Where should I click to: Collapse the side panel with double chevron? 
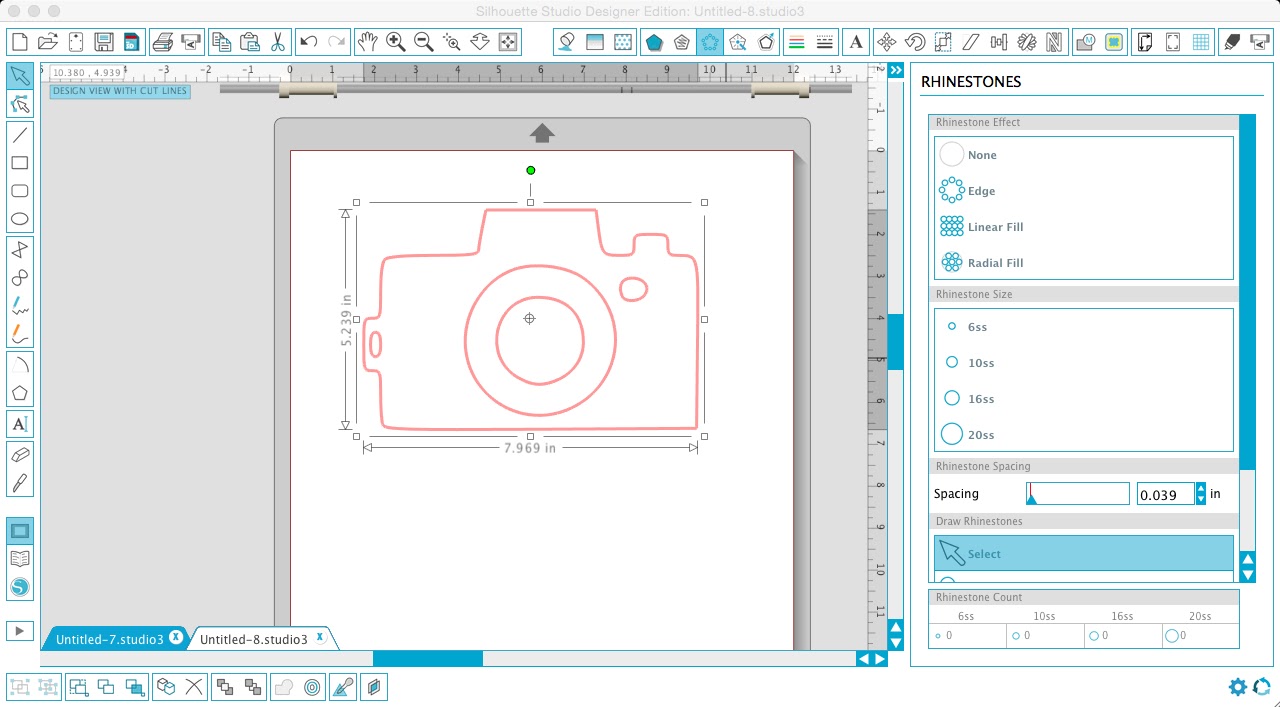coord(896,70)
